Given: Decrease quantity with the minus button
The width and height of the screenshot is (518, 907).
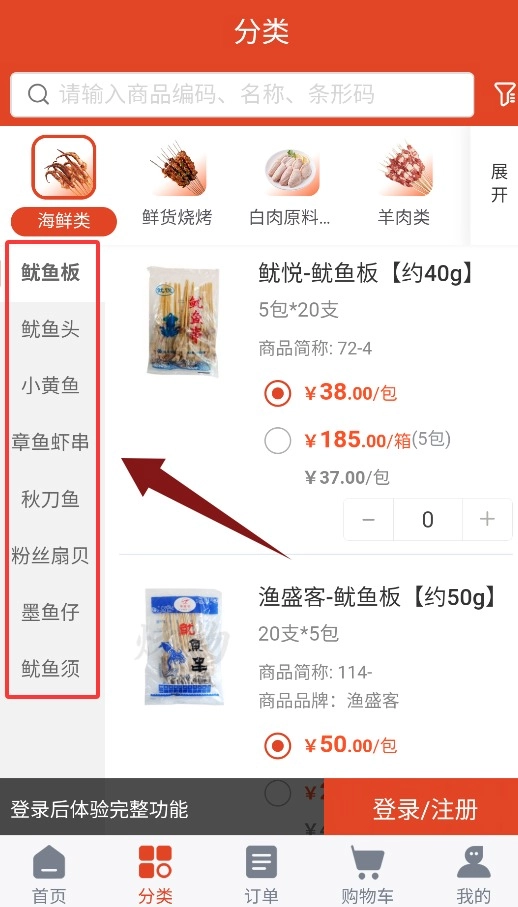Looking at the screenshot, I should [x=369, y=519].
